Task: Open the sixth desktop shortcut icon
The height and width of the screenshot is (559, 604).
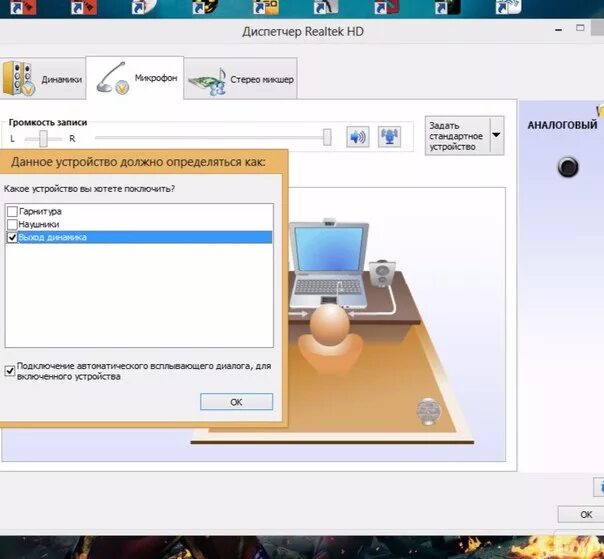Action: pyautogui.click(x=326, y=7)
